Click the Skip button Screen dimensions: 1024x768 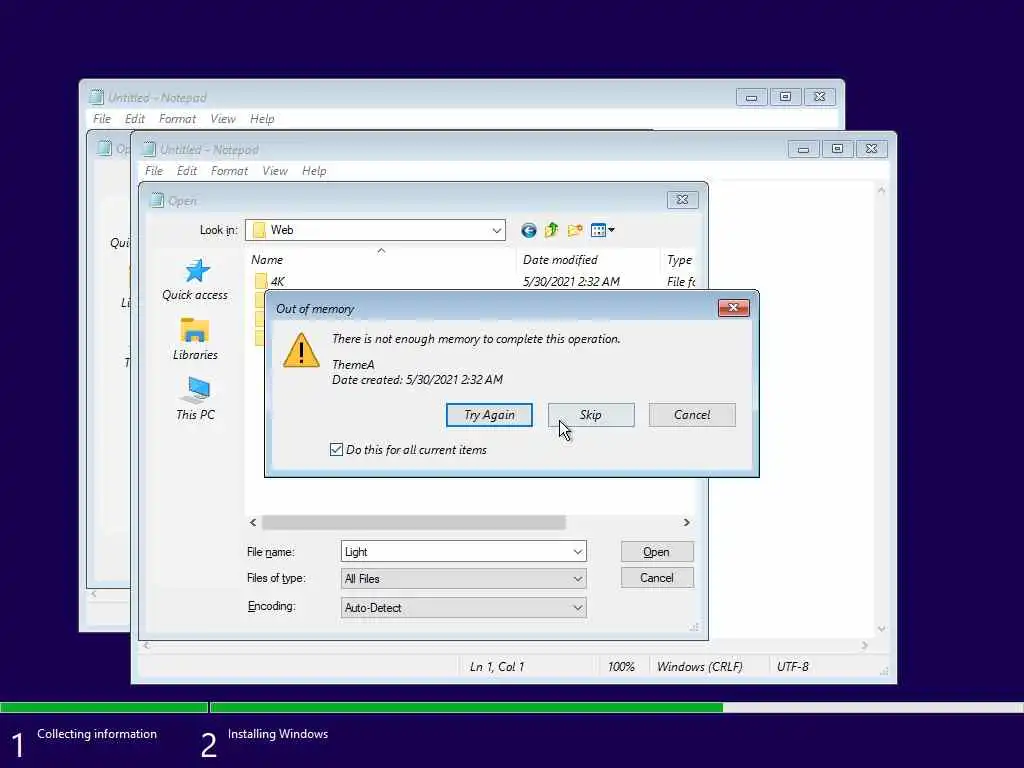591,415
